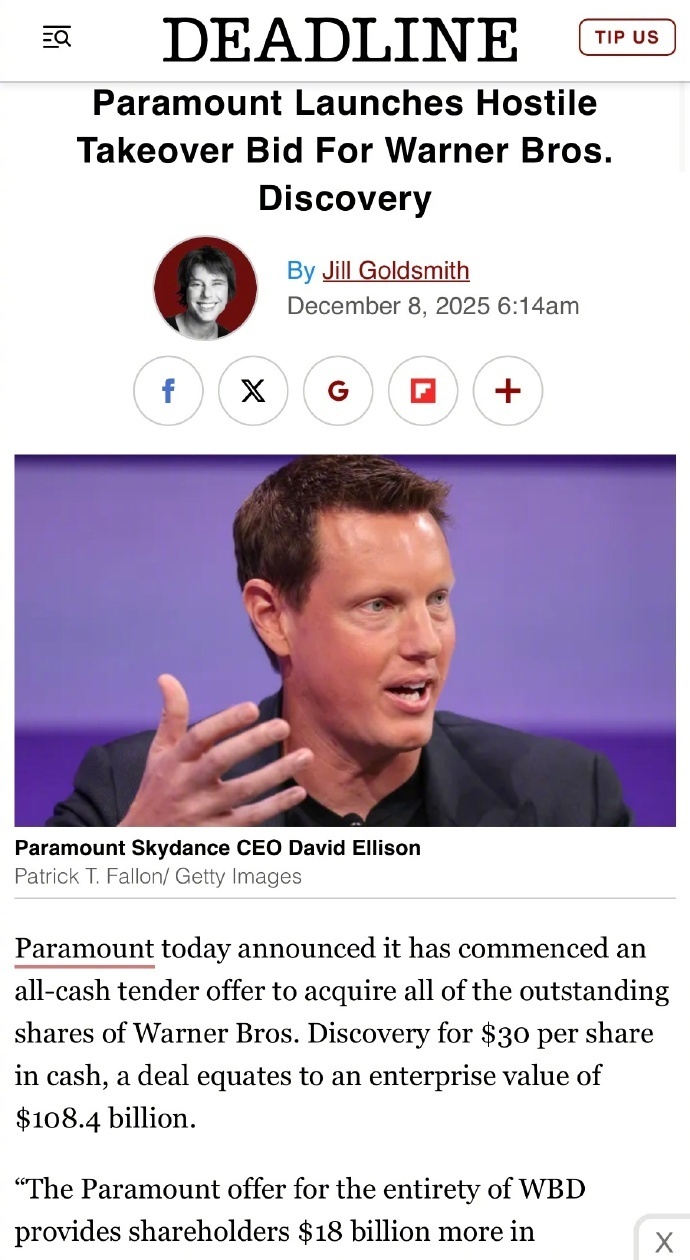
Task: Click the quote about the WBD offer
Action: point(300,1210)
